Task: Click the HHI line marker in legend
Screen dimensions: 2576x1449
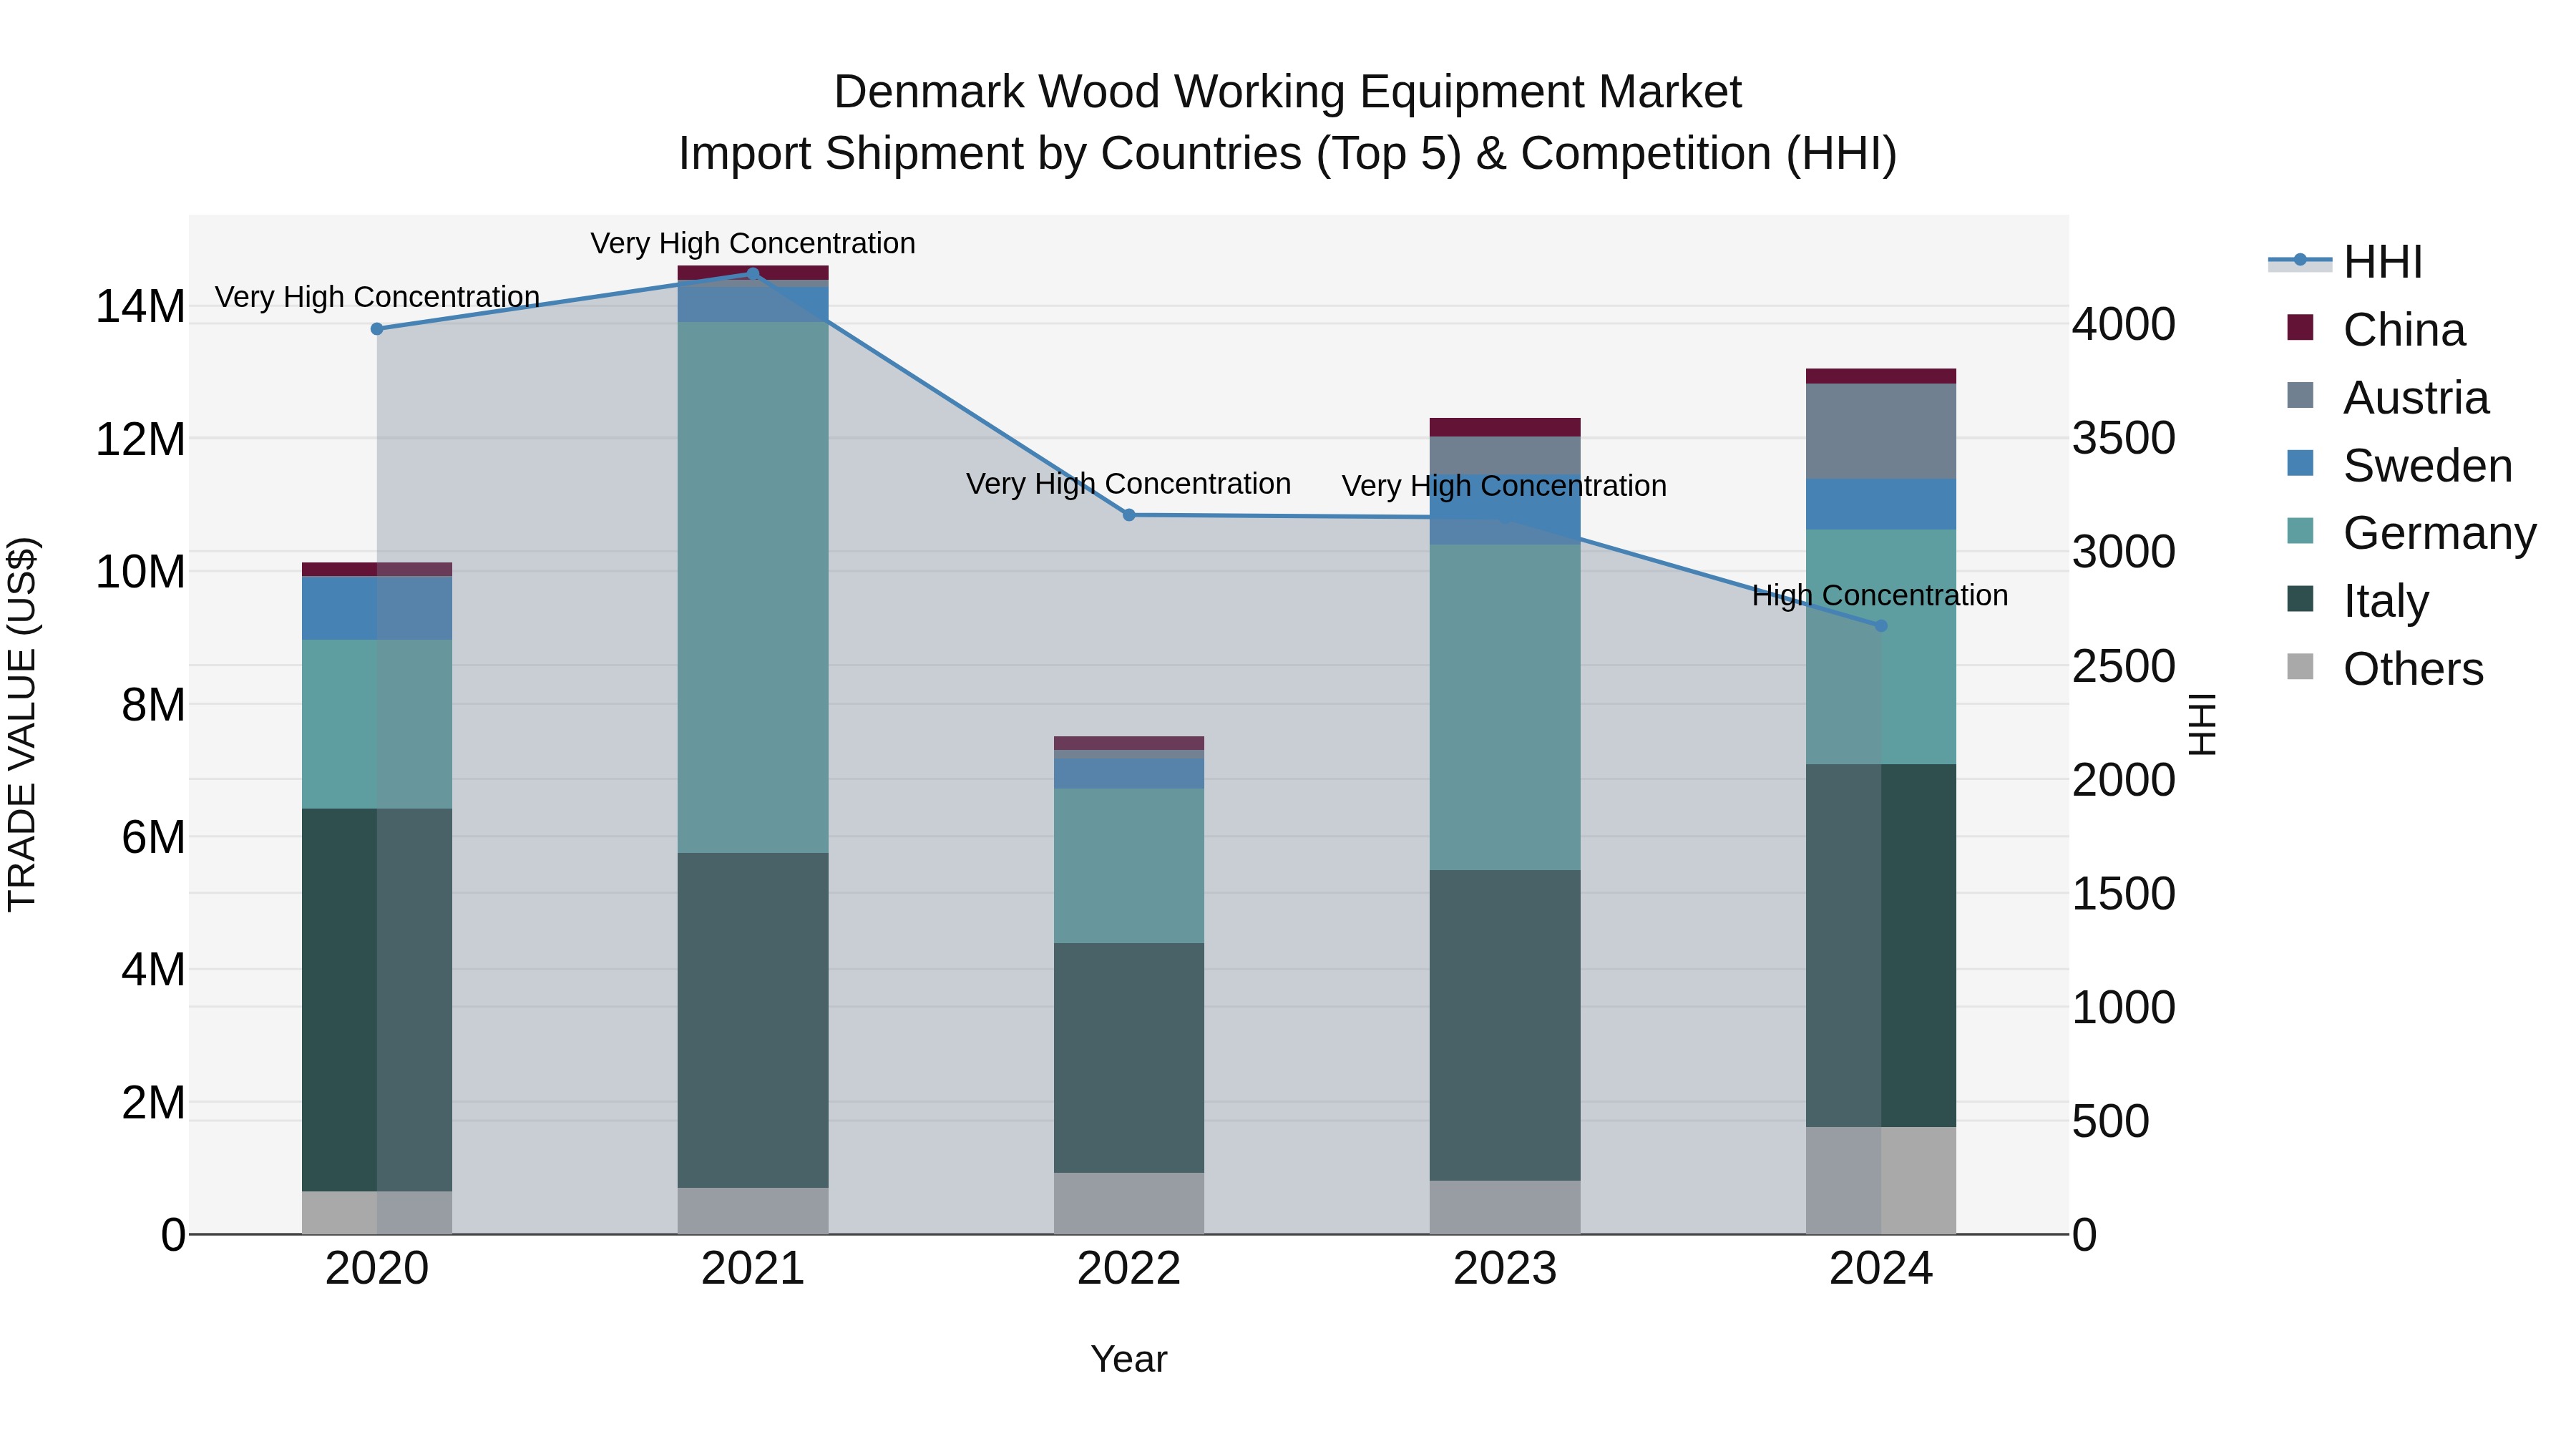Action: pos(2300,261)
